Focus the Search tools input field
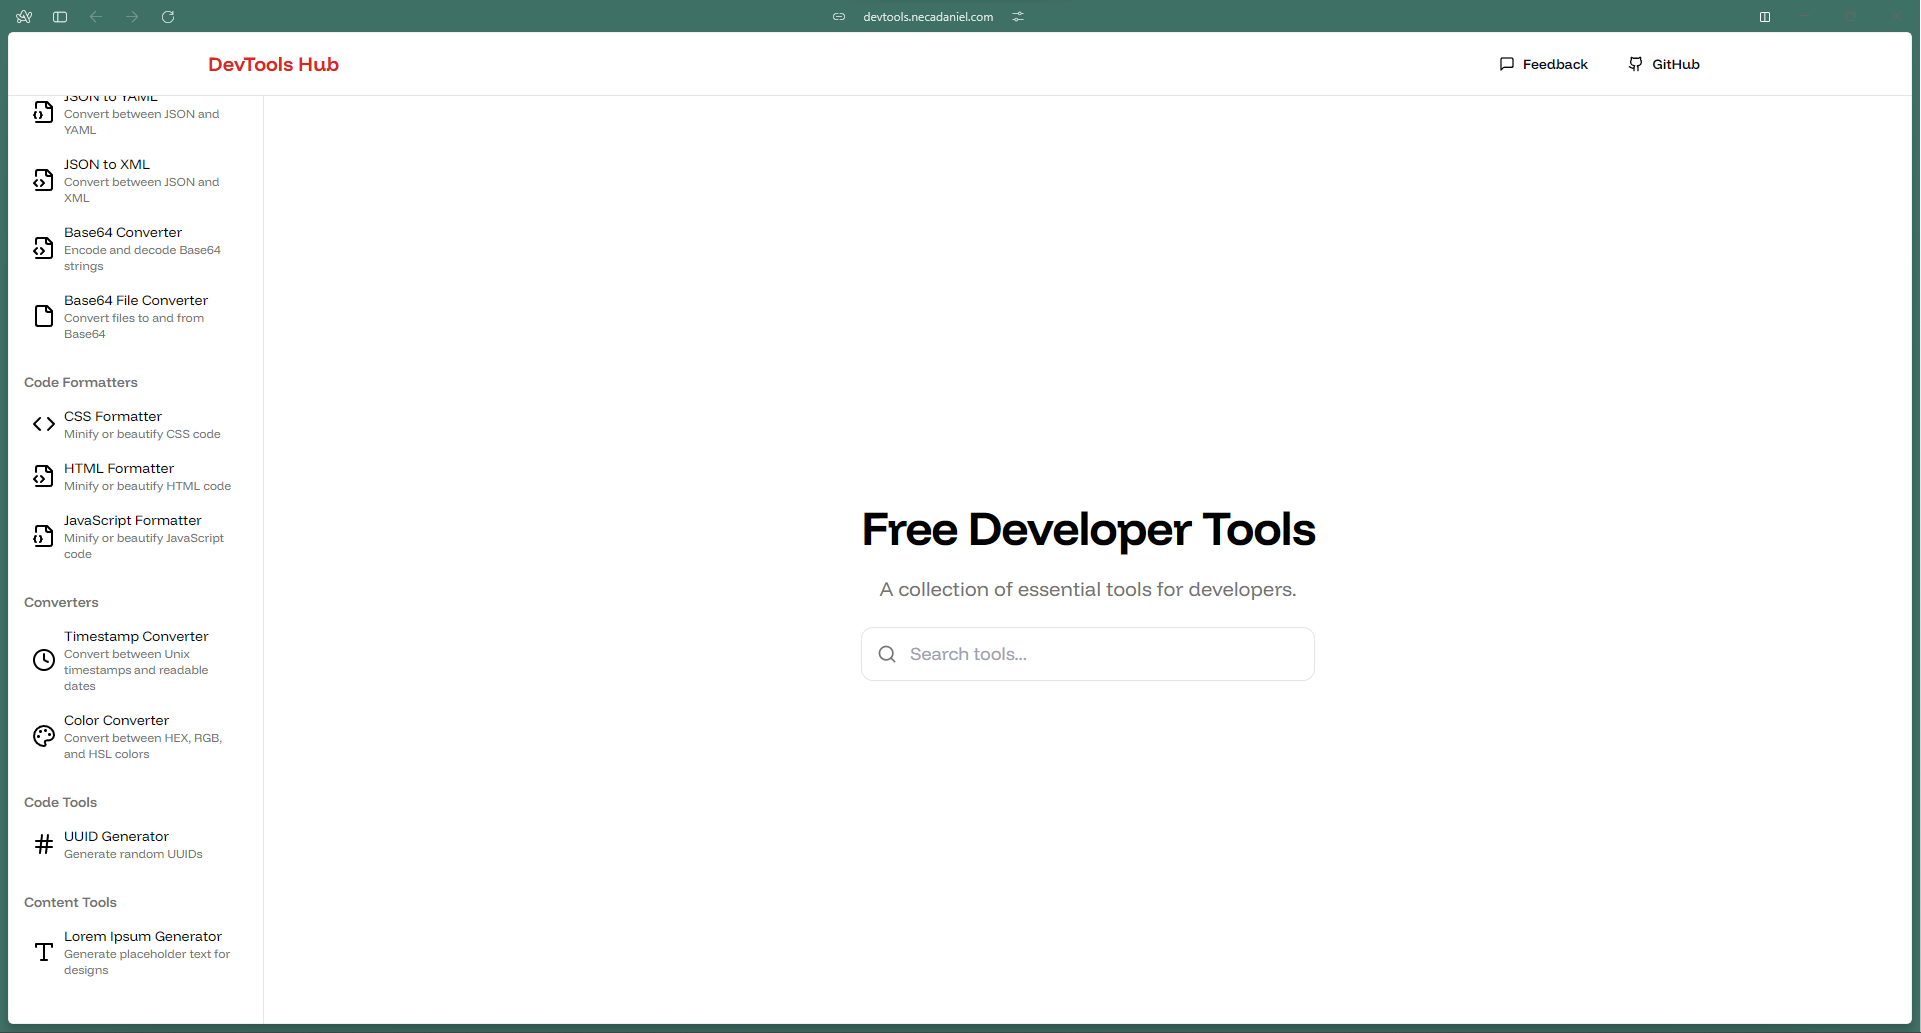The image size is (1921, 1033). point(1088,654)
